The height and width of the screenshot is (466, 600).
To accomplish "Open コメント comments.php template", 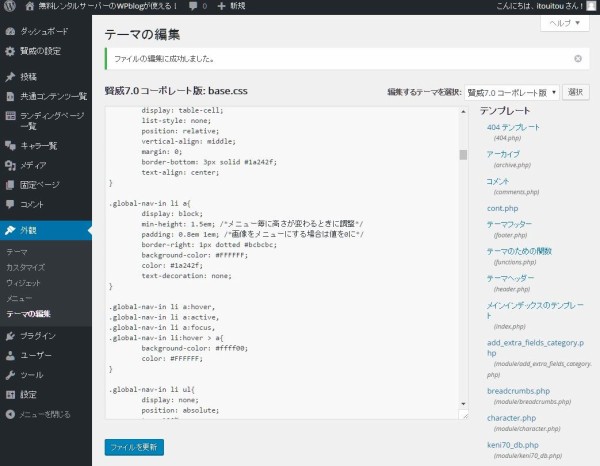I will (x=497, y=181).
